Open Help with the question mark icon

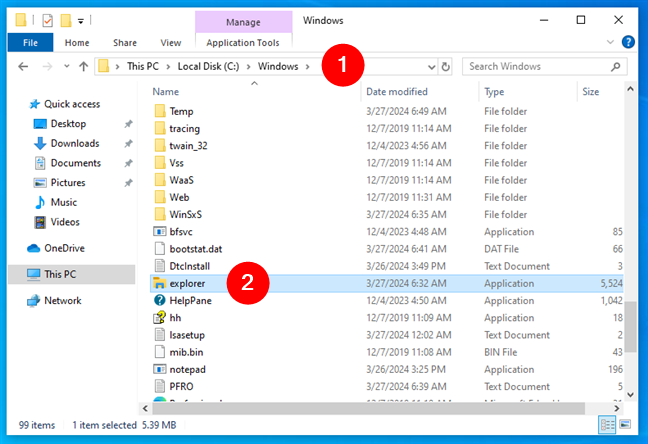tap(628, 42)
